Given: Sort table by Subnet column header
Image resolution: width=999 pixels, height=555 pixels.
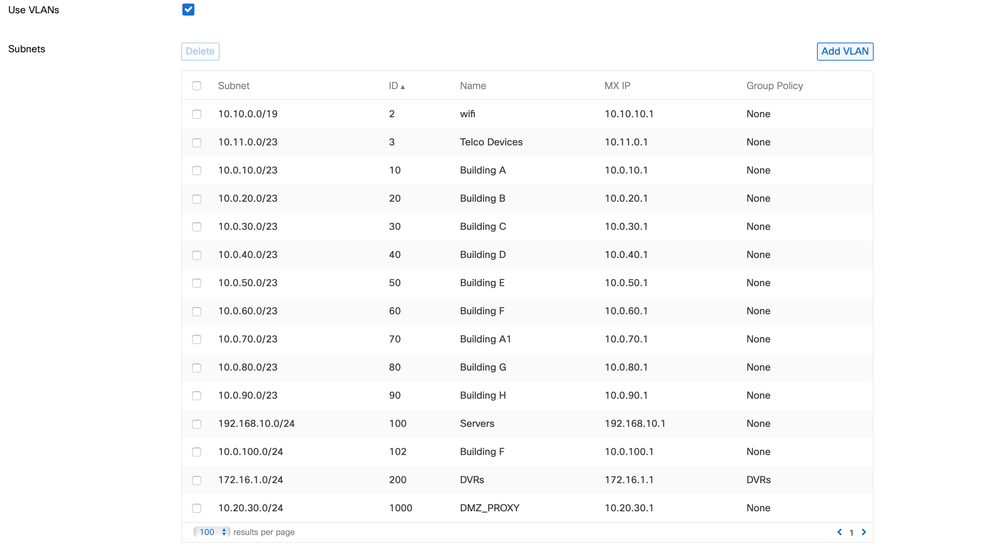Looking at the screenshot, I should tap(234, 86).
